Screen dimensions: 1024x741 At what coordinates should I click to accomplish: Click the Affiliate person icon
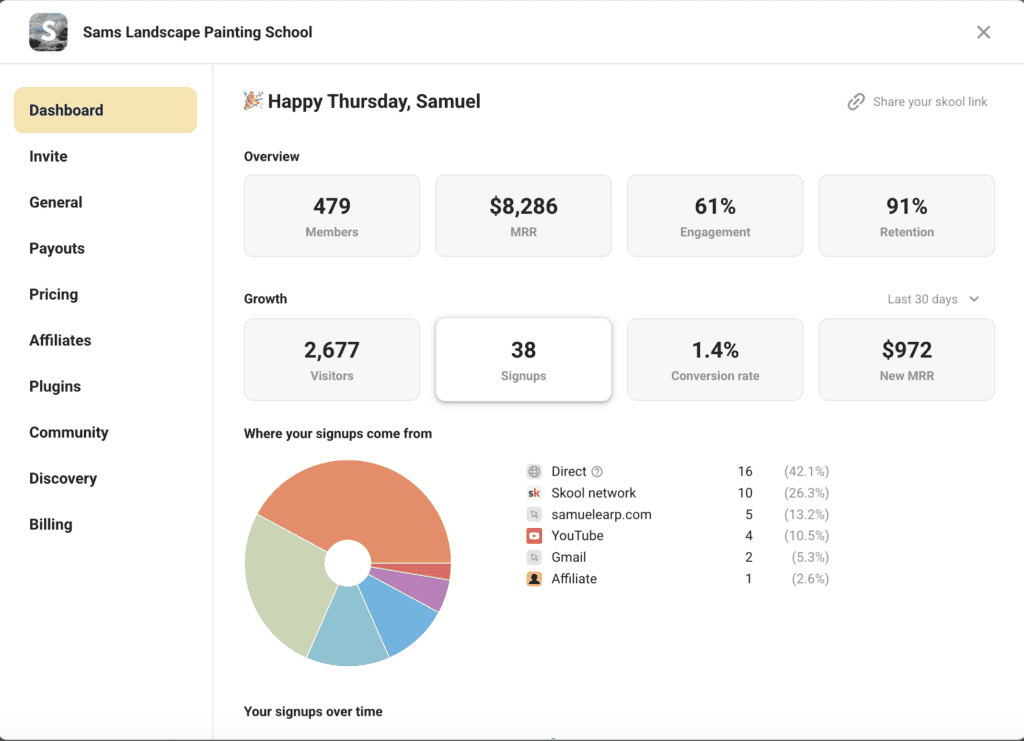534,579
